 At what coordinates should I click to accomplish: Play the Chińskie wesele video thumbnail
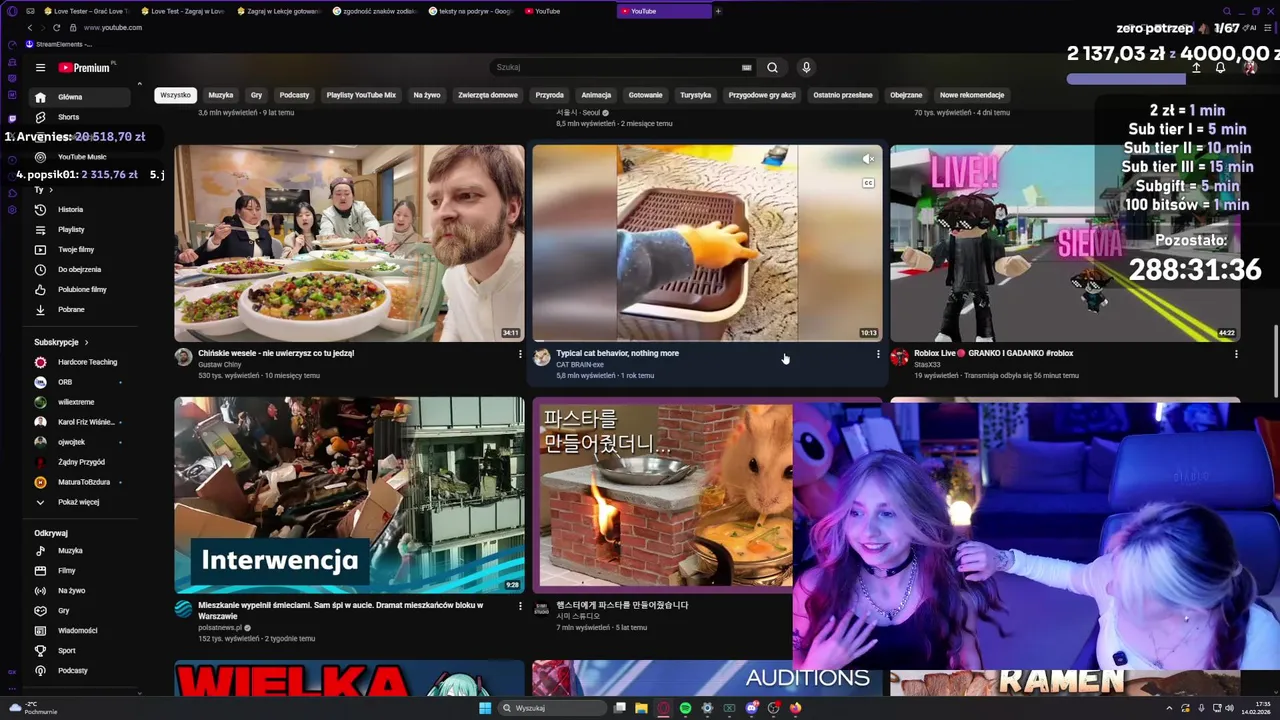click(x=349, y=243)
